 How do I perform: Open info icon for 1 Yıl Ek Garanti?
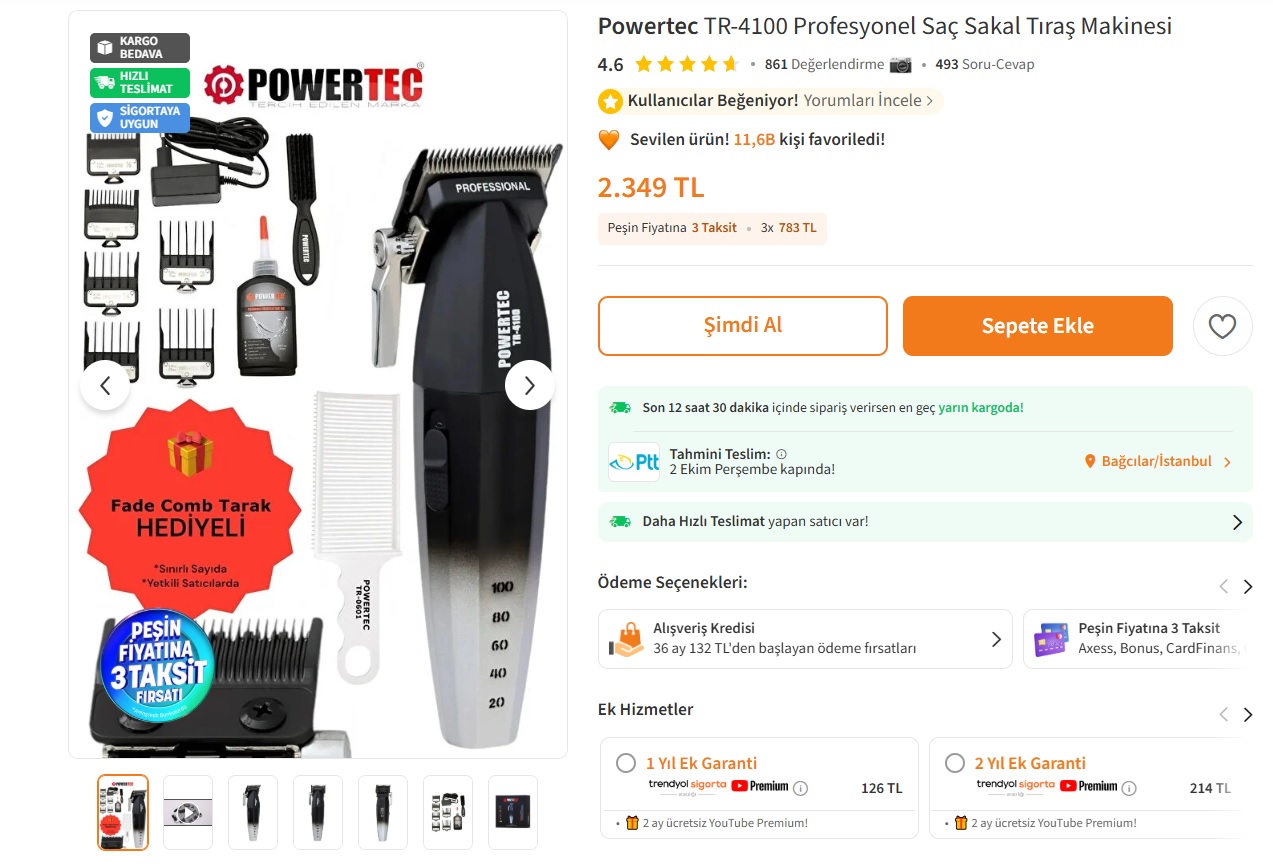pyautogui.click(x=800, y=788)
